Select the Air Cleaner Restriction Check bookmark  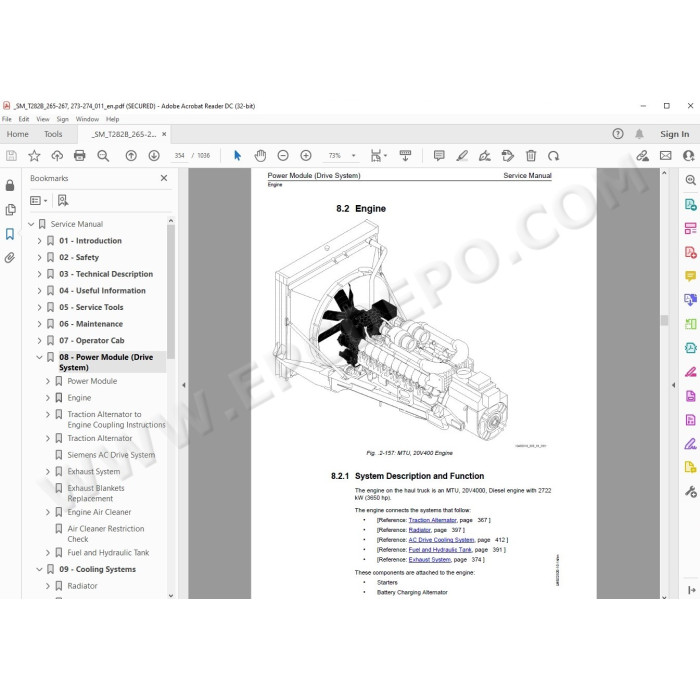106,534
